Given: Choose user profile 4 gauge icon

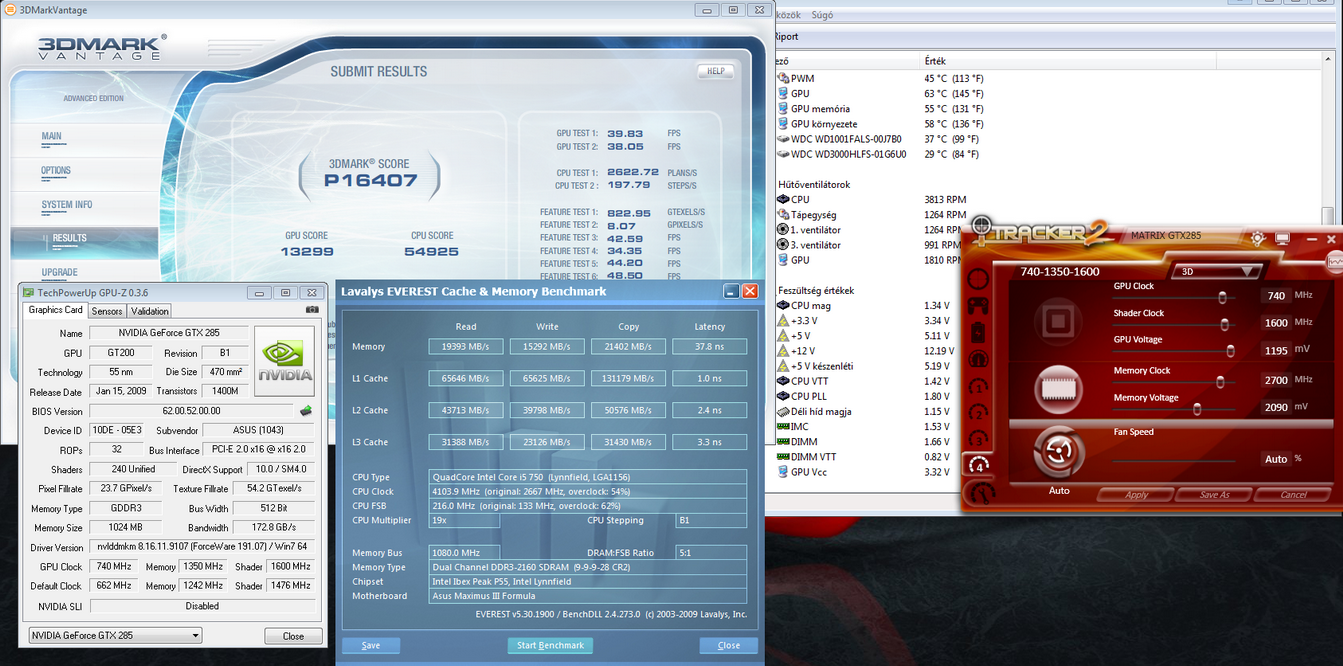Looking at the screenshot, I should coord(979,464).
